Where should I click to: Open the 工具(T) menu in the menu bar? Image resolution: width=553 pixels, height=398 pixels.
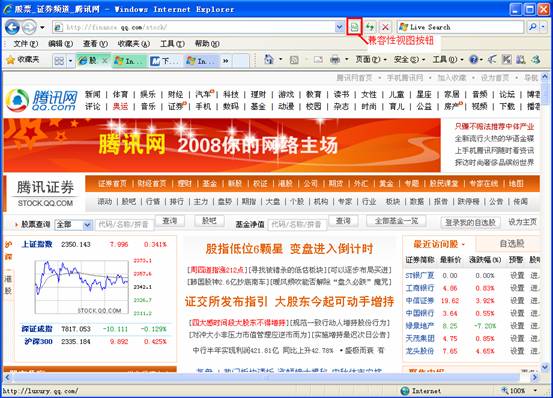pos(172,44)
